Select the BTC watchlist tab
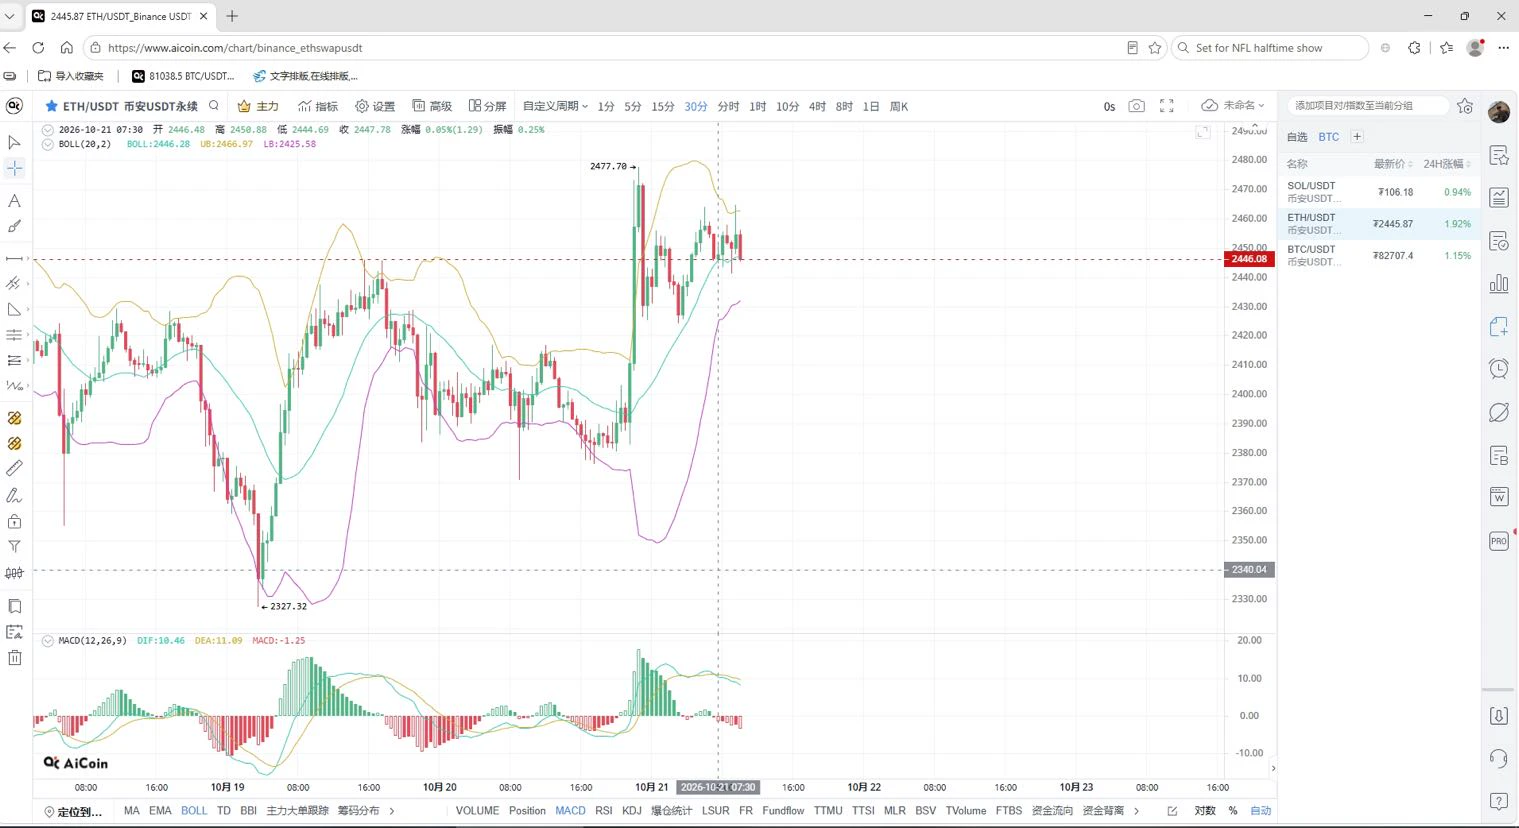This screenshot has width=1519, height=828. [1328, 137]
